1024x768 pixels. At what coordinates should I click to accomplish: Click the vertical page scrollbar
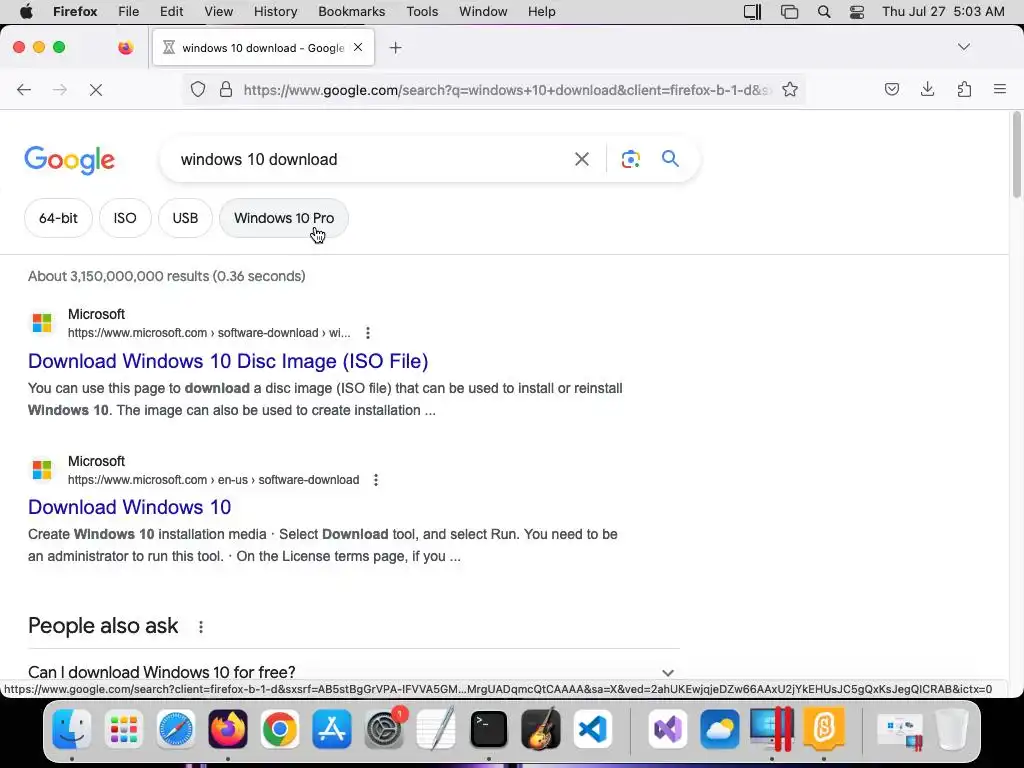tap(1016, 155)
